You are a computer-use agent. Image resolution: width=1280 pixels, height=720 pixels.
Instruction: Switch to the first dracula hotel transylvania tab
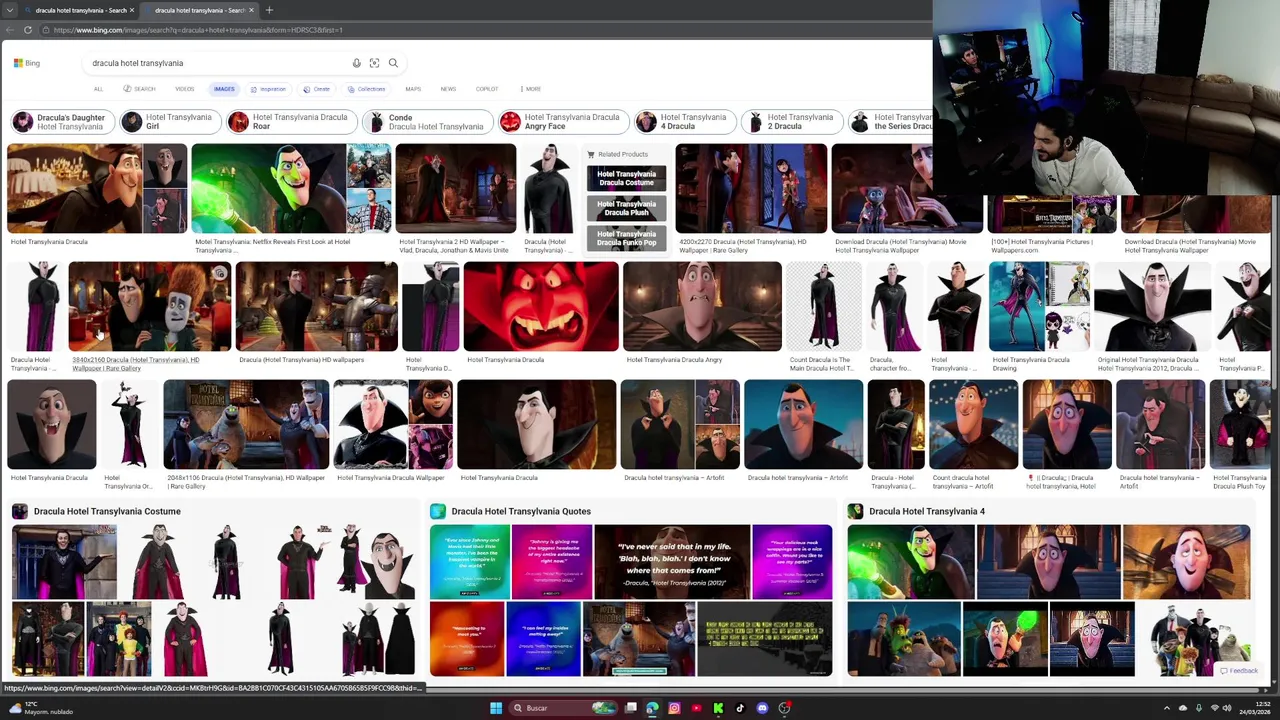tap(78, 10)
